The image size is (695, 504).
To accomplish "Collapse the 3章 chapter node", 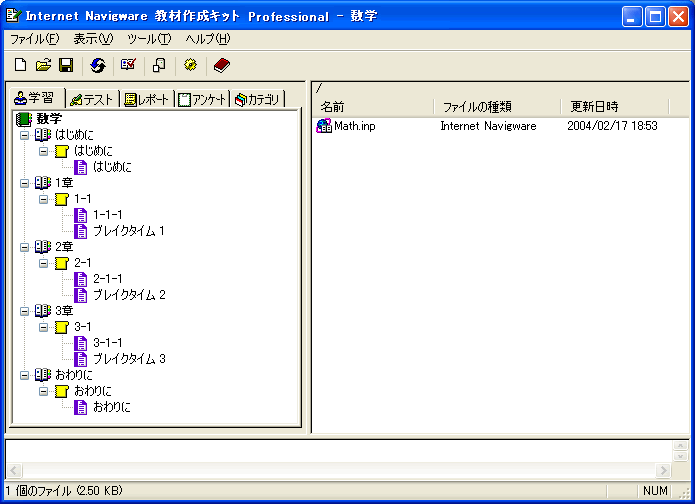I will 24,311.
